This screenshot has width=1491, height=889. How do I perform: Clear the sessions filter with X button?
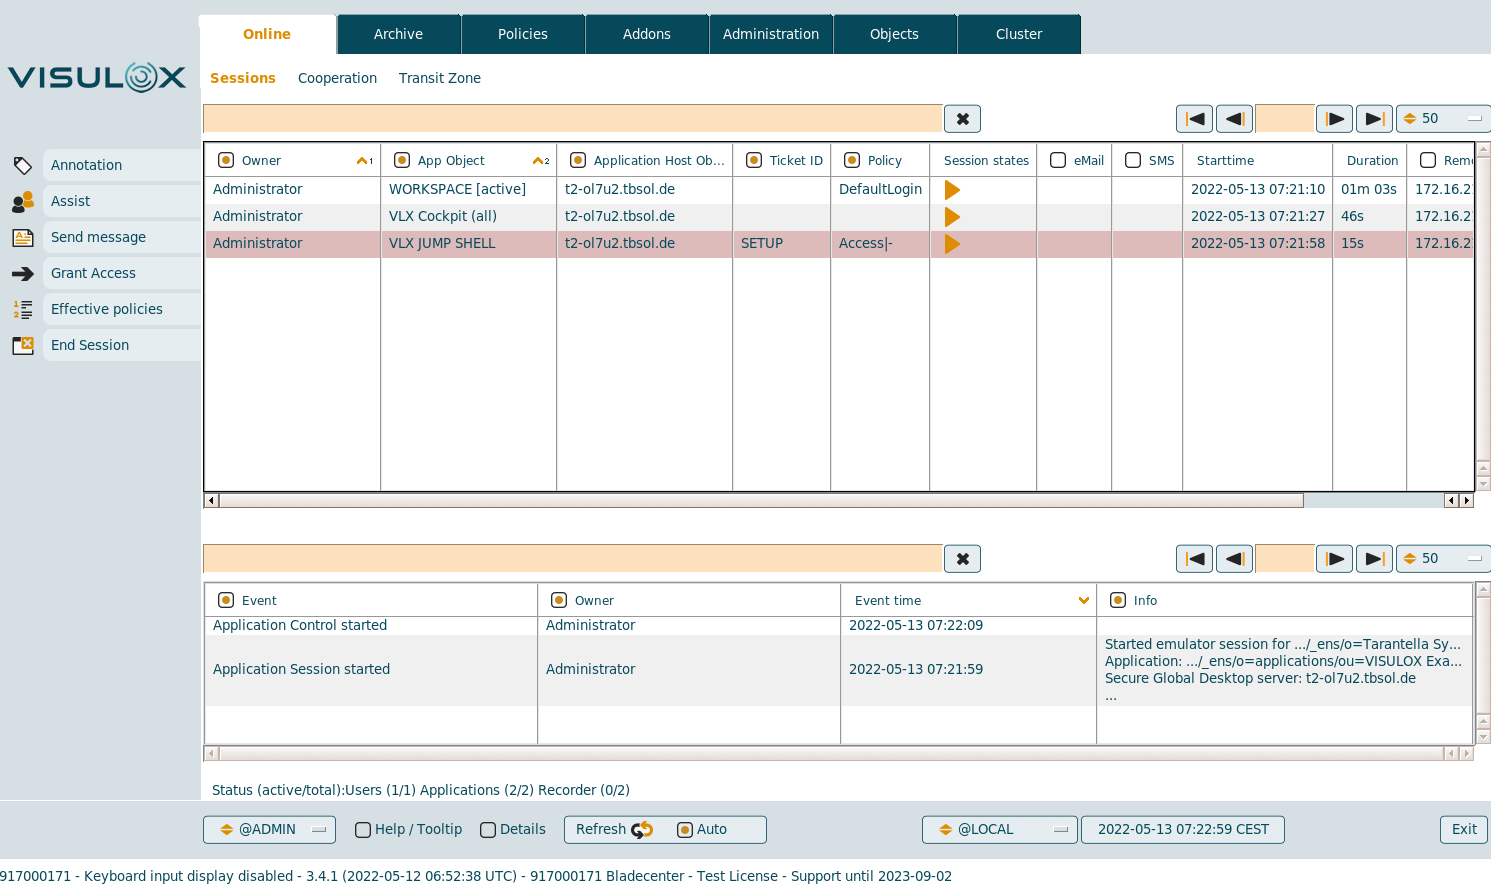coord(962,119)
